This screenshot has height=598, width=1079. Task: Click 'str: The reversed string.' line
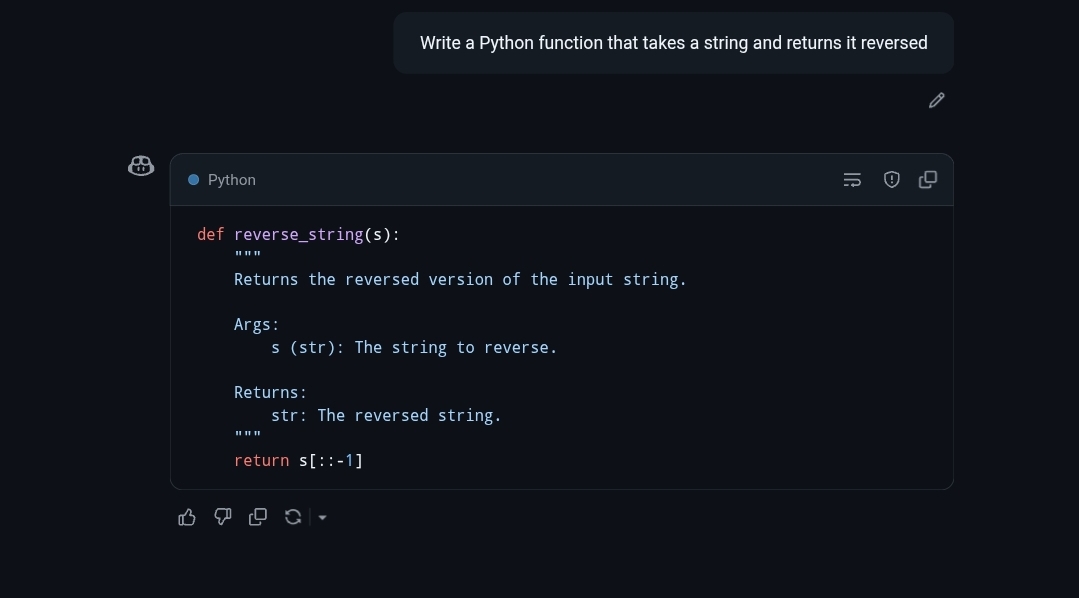point(386,416)
